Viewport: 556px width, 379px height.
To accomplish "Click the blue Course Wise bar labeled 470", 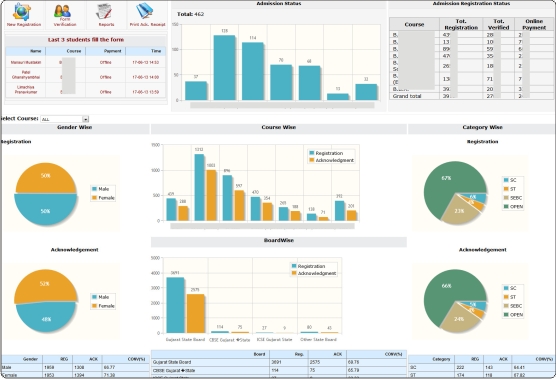I will tap(255, 208).
